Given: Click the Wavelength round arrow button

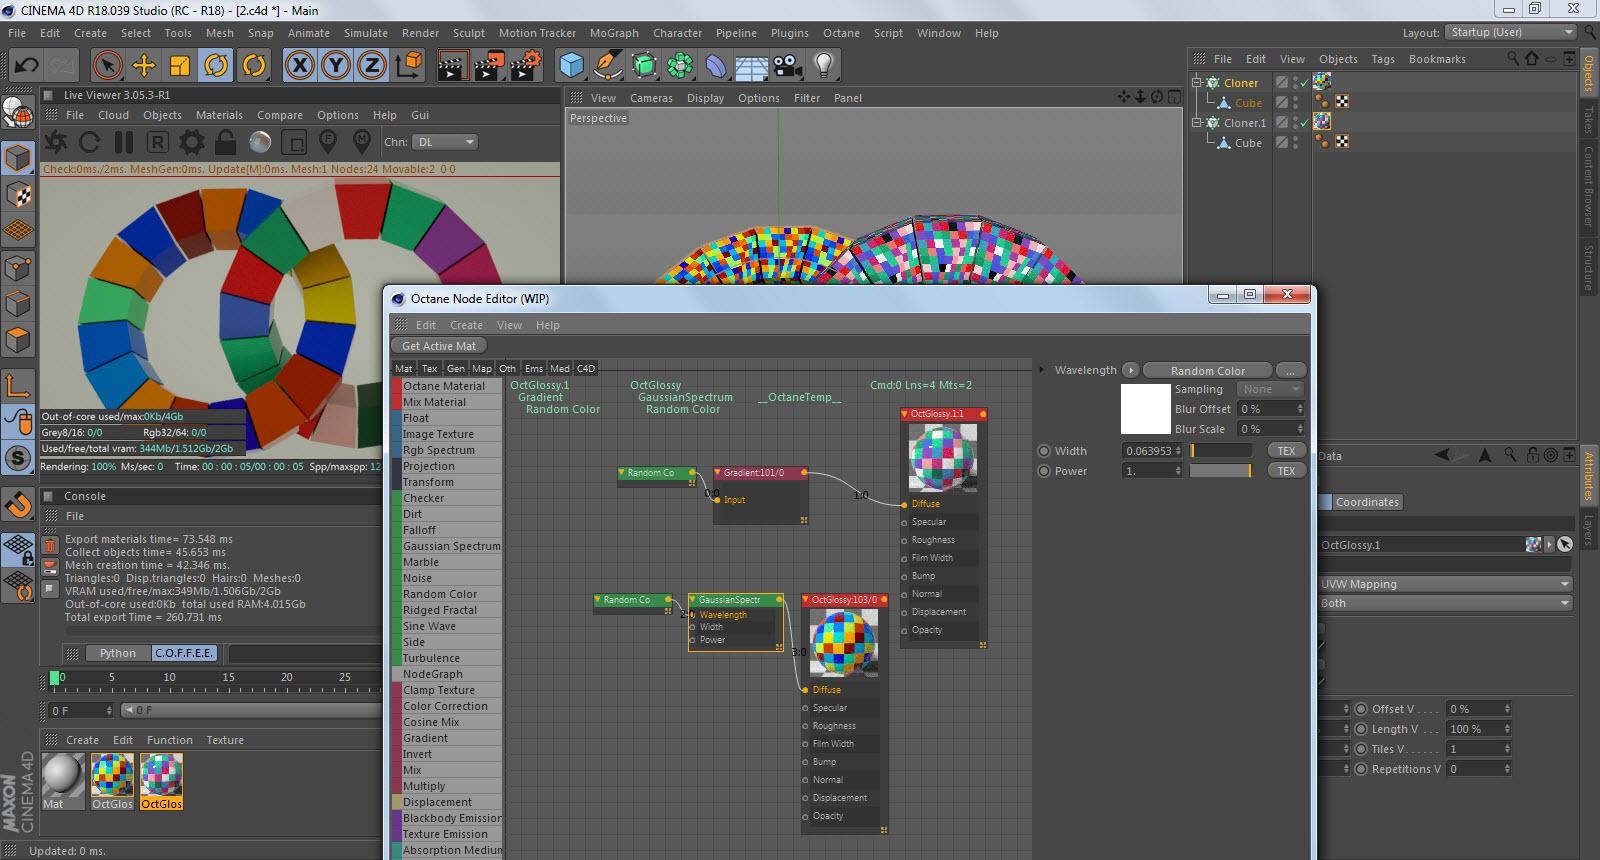Looking at the screenshot, I should coord(1130,370).
